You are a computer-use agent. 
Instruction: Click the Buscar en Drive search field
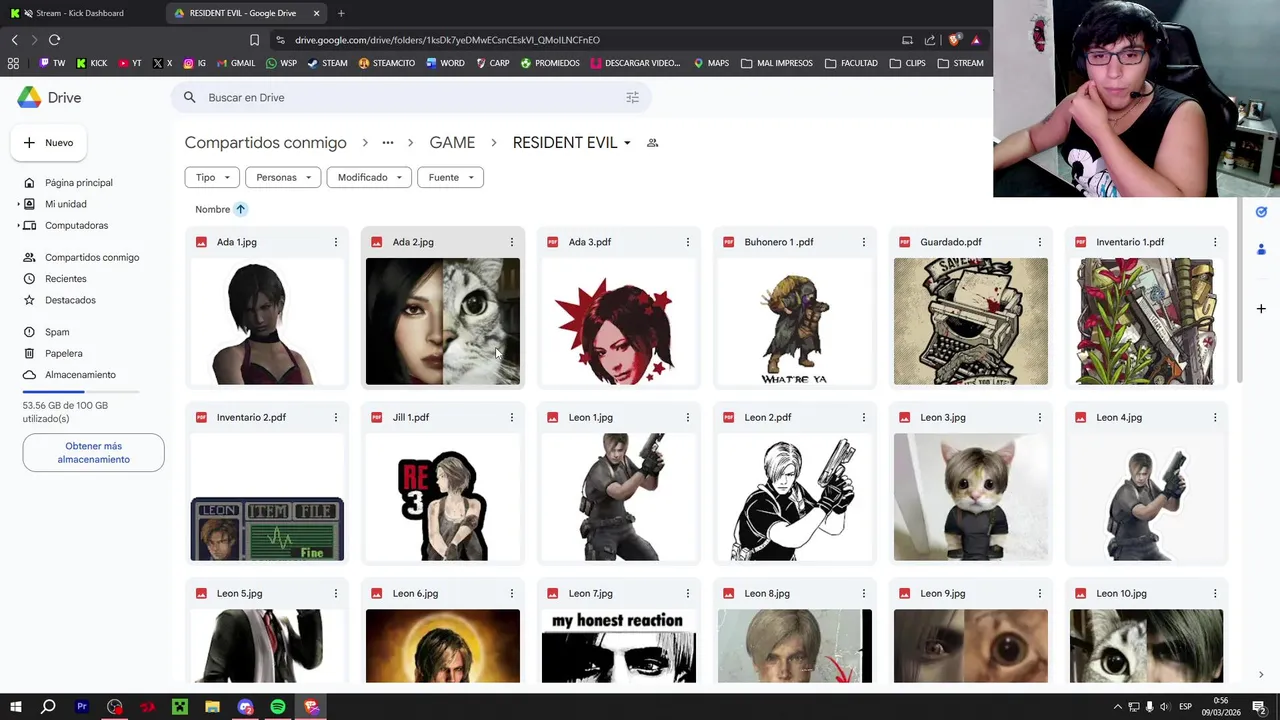[x=412, y=98]
